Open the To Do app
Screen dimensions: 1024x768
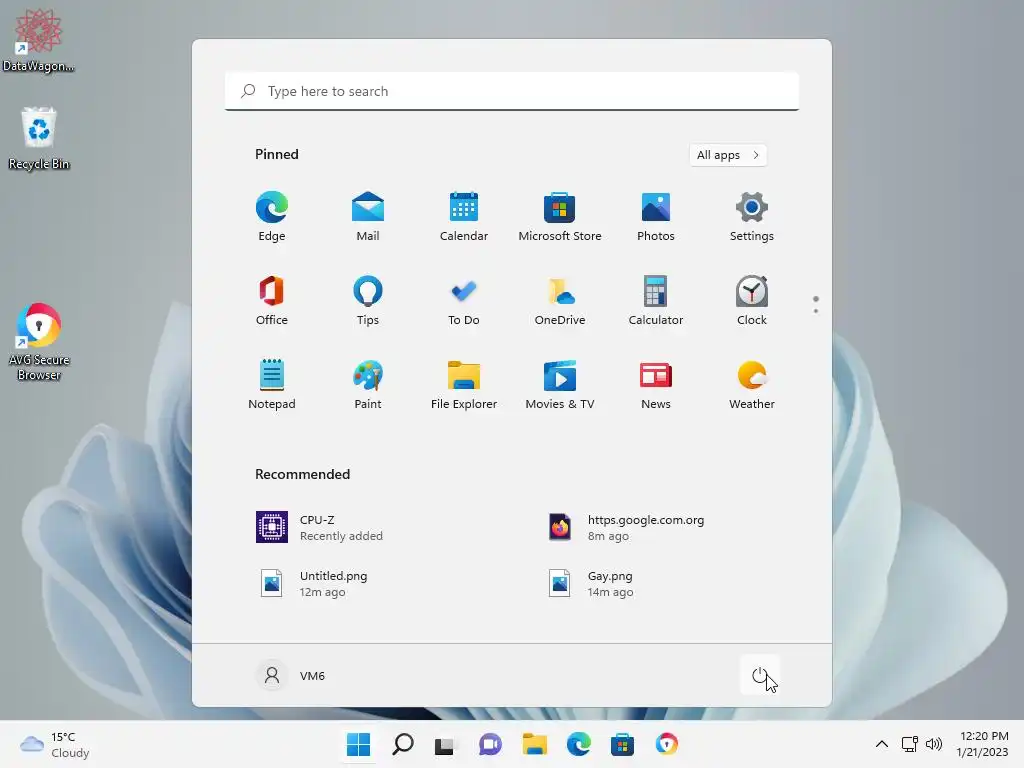click(464, 300)
